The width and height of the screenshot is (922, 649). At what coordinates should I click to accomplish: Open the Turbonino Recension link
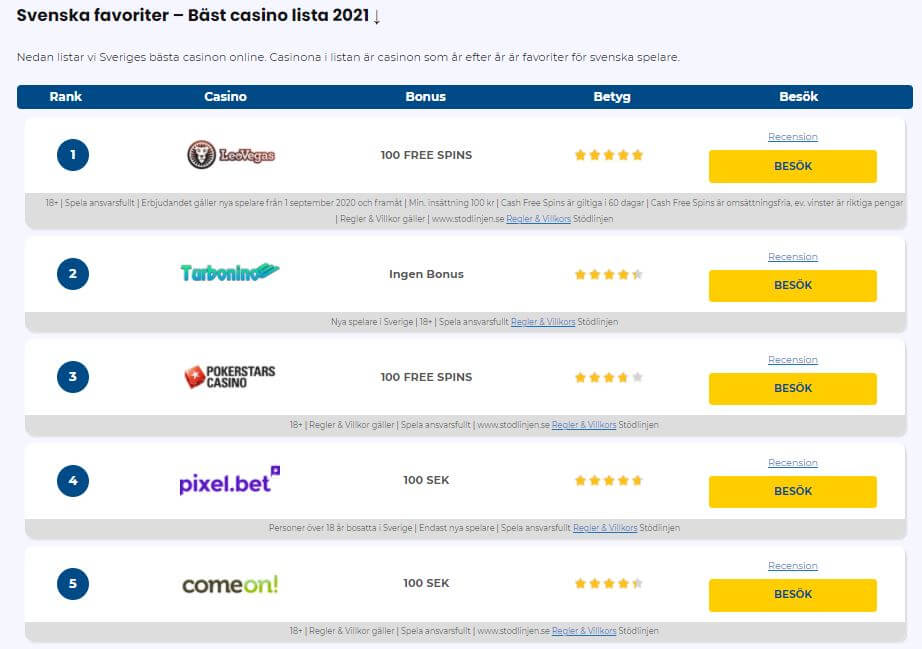click(x=792, y=257)
